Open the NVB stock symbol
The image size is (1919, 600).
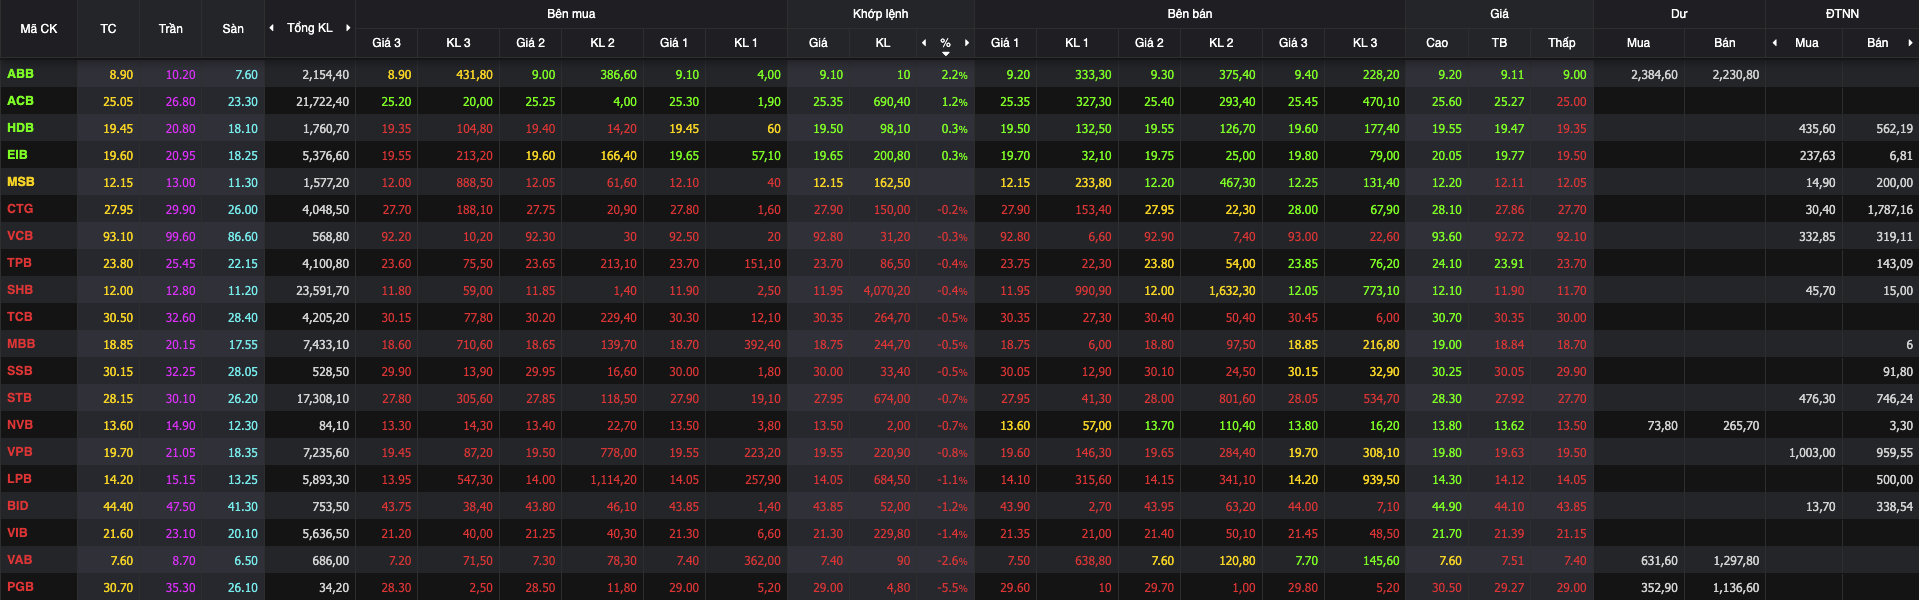coord(20,425)
